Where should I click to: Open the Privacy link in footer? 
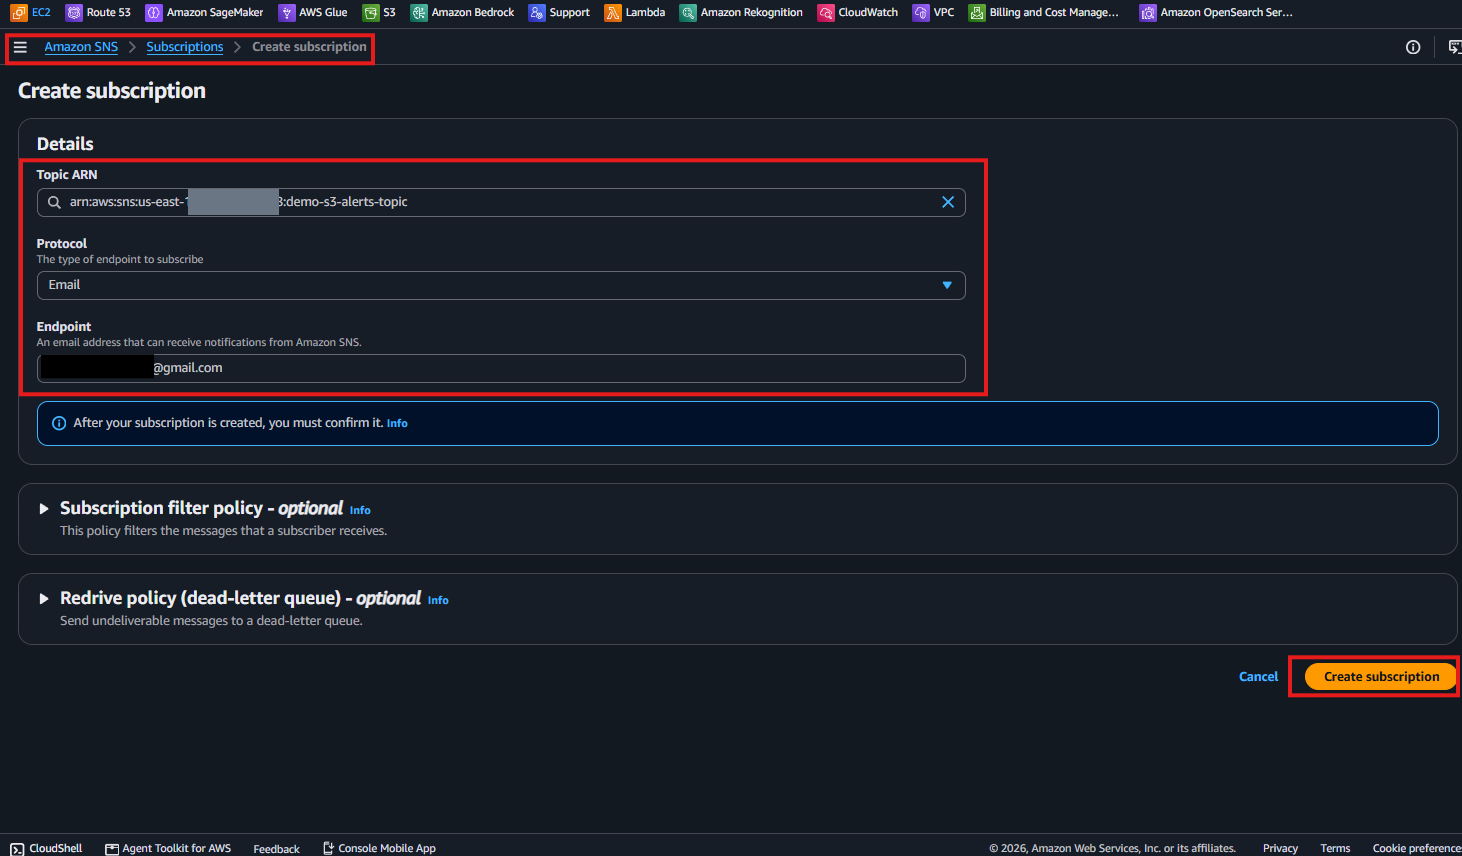(x=1280, y=848)
